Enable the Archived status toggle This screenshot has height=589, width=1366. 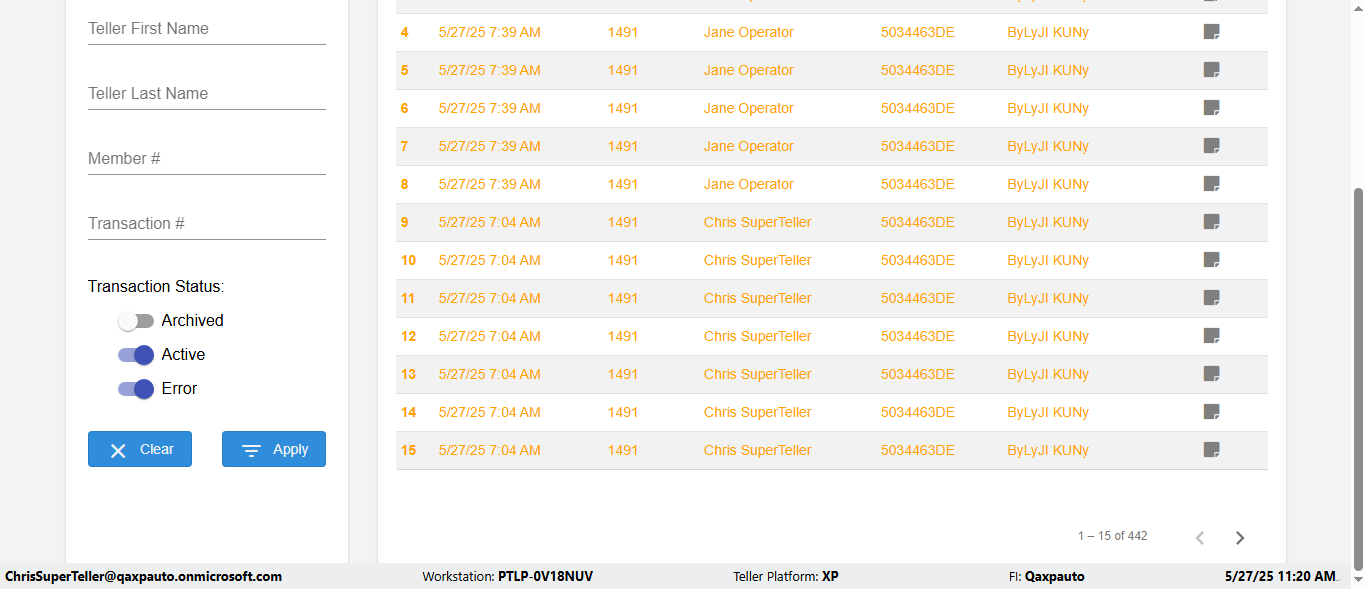pyautogui.click(x=136, y=321)
